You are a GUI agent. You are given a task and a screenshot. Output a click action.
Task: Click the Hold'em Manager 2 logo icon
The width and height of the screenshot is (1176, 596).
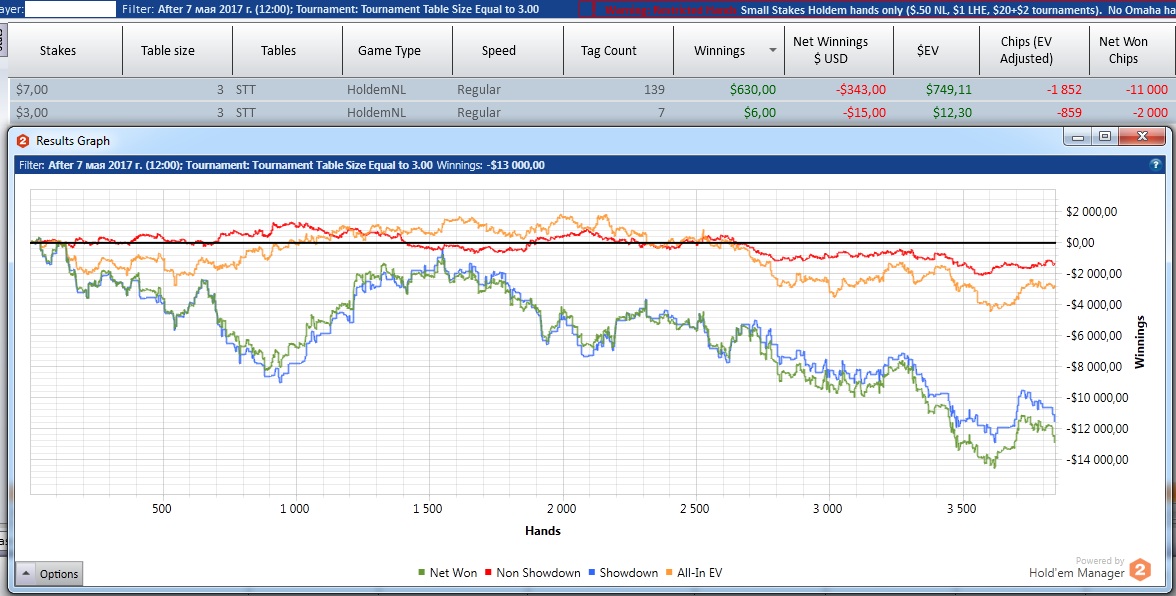(x=1140, y=570)
